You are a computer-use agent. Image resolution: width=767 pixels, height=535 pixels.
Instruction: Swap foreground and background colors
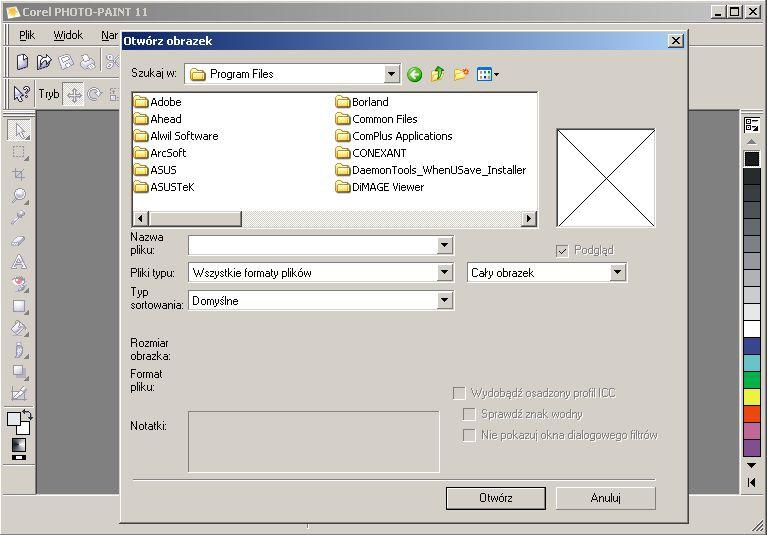[x=27, y=415]
